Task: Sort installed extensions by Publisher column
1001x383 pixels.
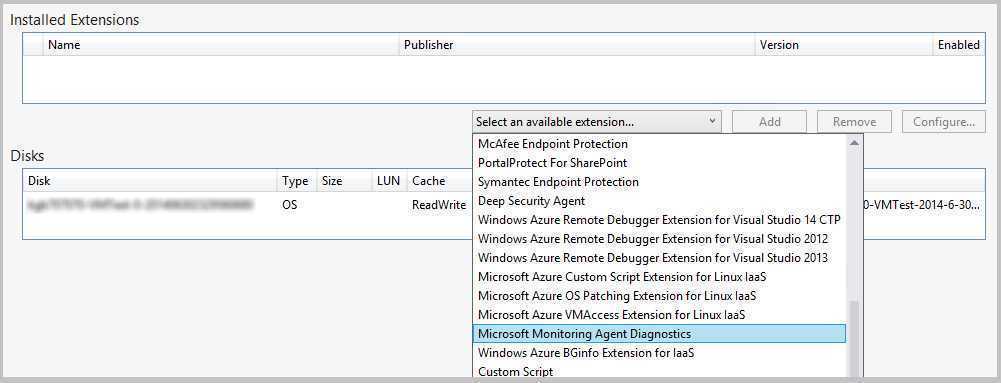Action: tap(577, 45)
